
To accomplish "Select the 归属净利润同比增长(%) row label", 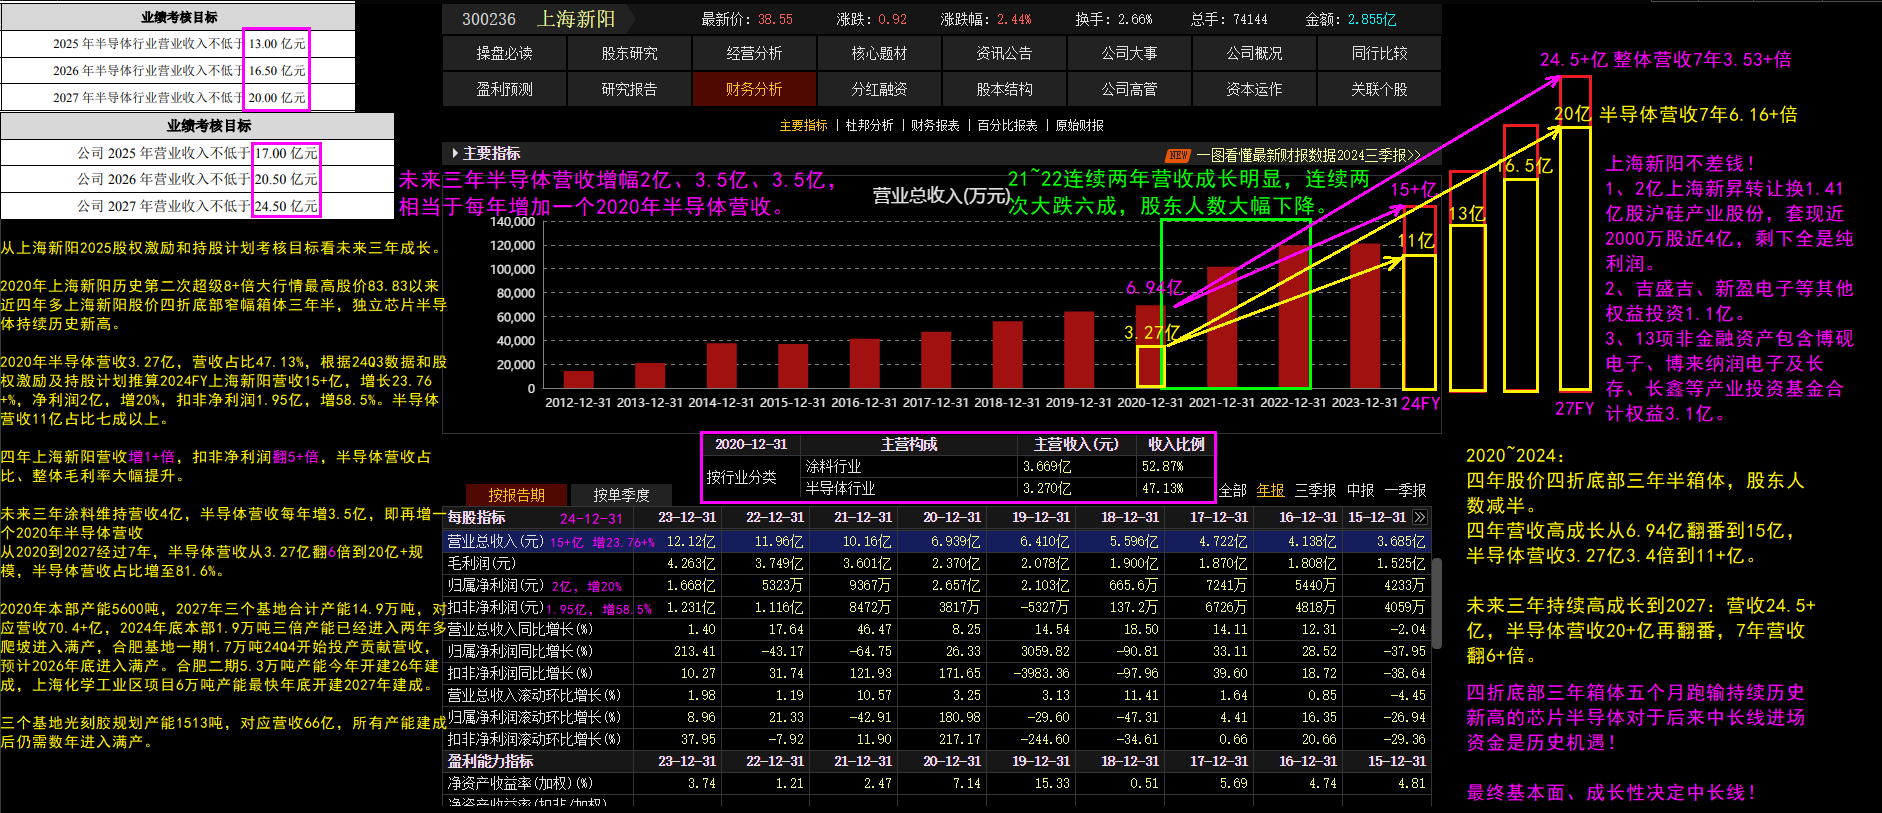I will (519, 651).
